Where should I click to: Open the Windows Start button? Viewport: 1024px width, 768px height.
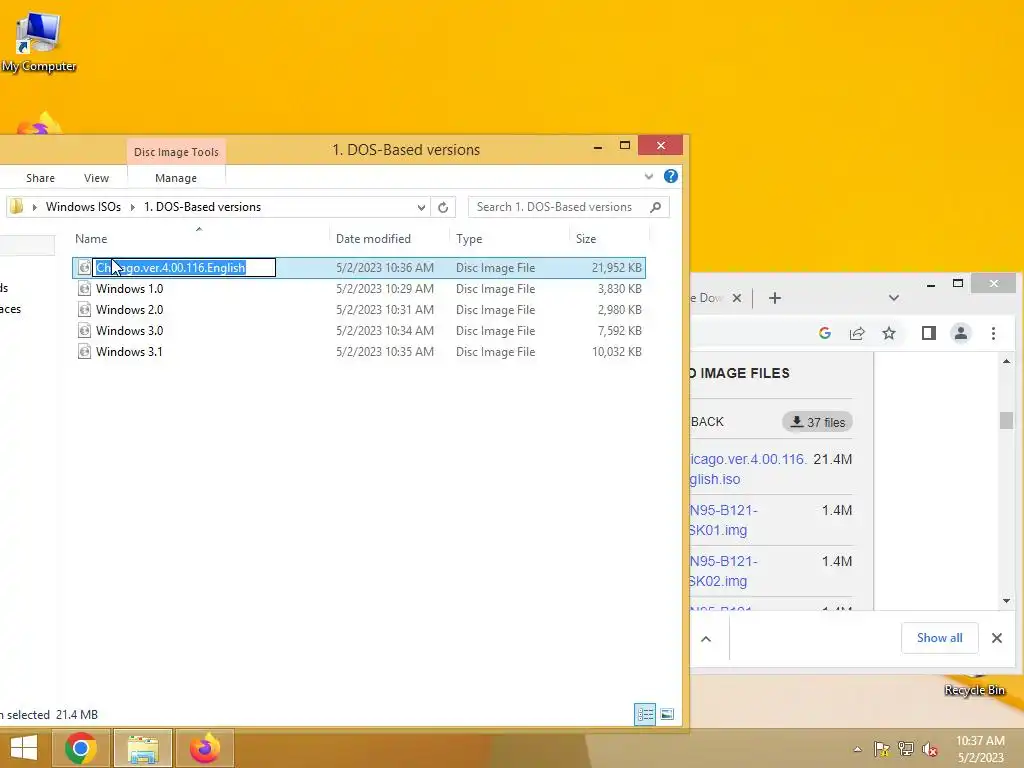pos(24,748)
